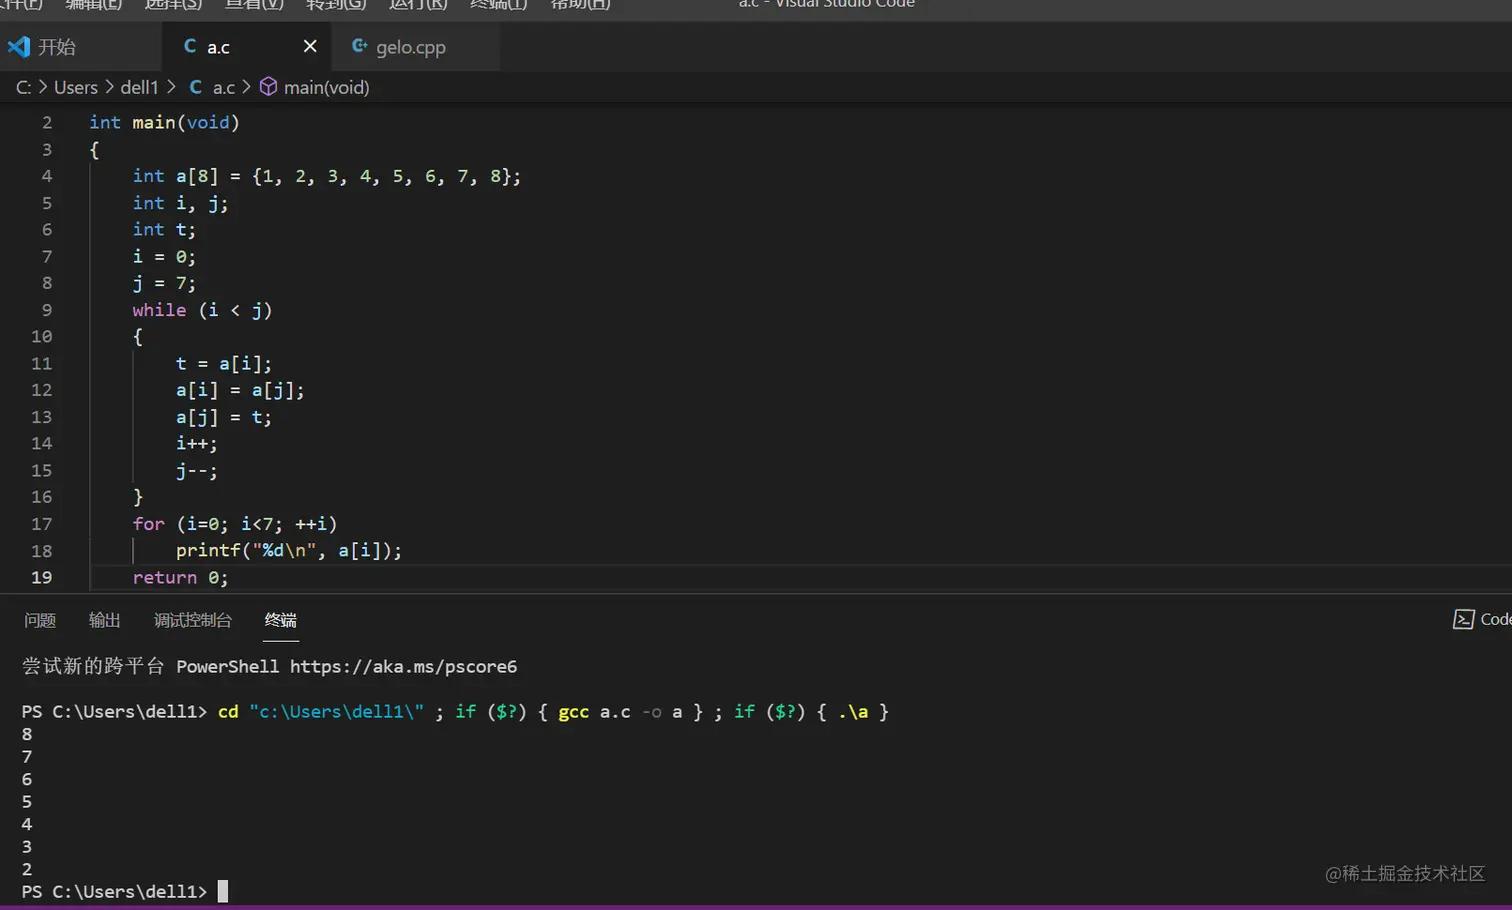Click the "a[j] = t;" statement
This screenshot has height=910, width=1512.
224,418
